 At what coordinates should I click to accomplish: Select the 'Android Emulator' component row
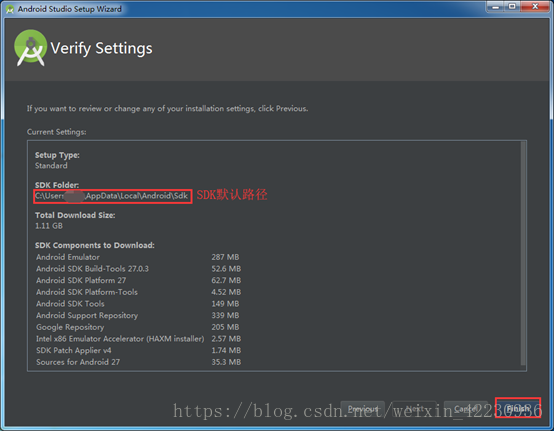138,257
